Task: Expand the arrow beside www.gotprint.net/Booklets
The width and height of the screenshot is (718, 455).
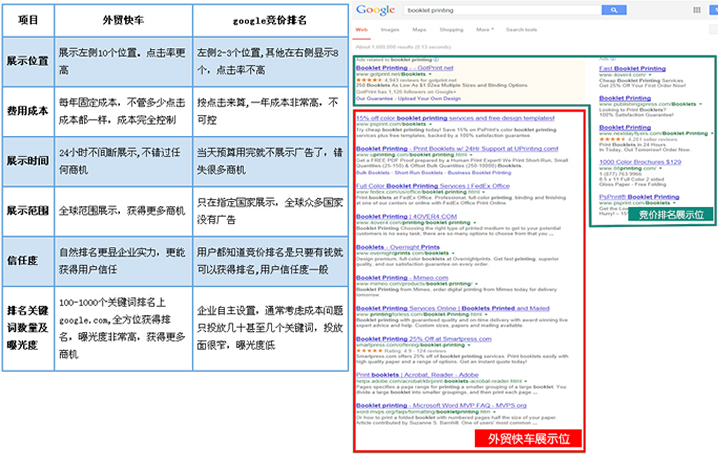Action: click(x=430, y=74)
